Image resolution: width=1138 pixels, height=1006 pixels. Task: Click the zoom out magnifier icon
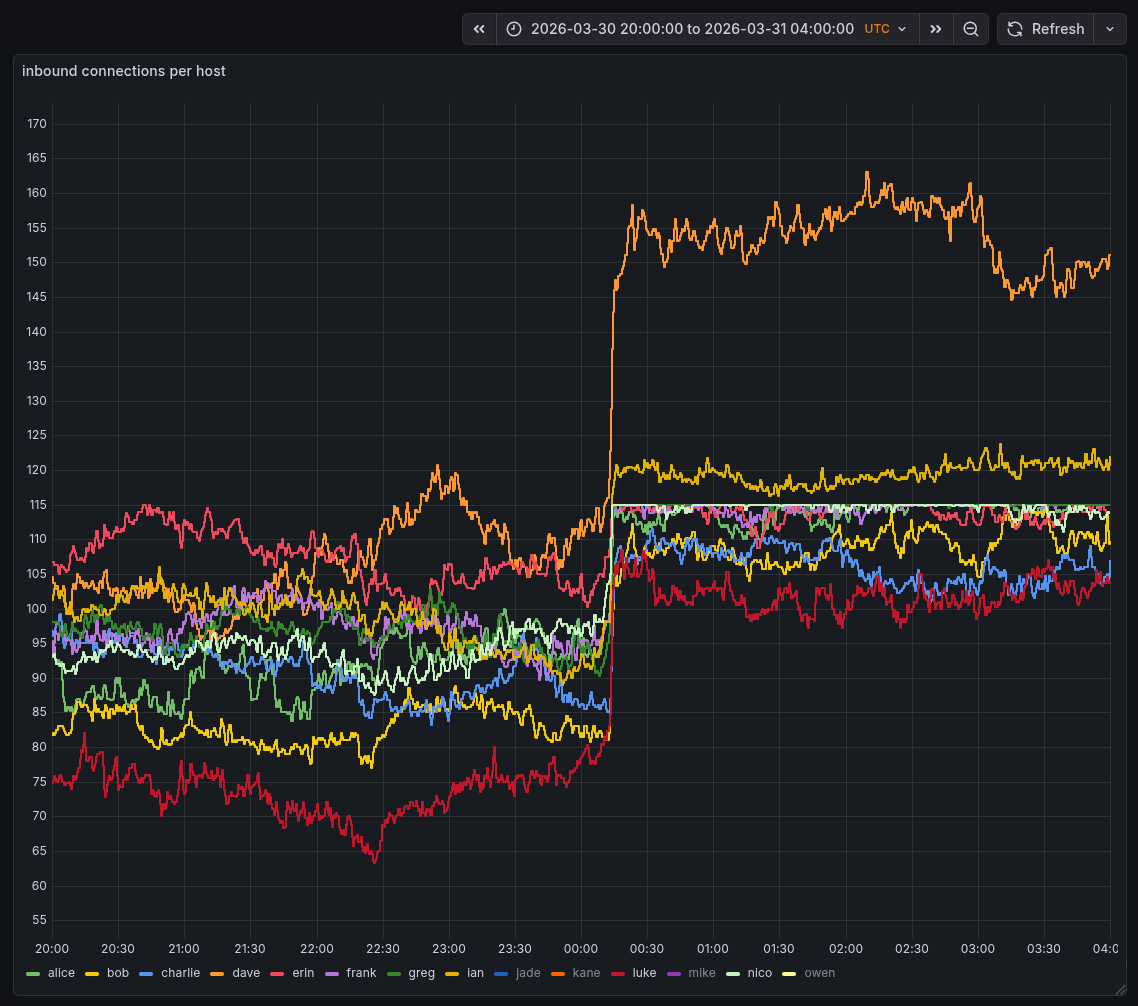(970, 29)
